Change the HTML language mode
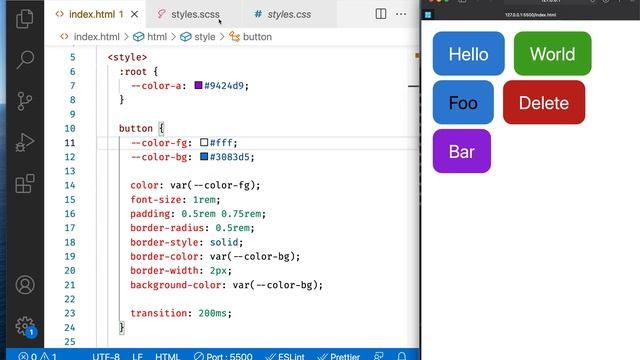640x360 pixels. coord(167,356)
